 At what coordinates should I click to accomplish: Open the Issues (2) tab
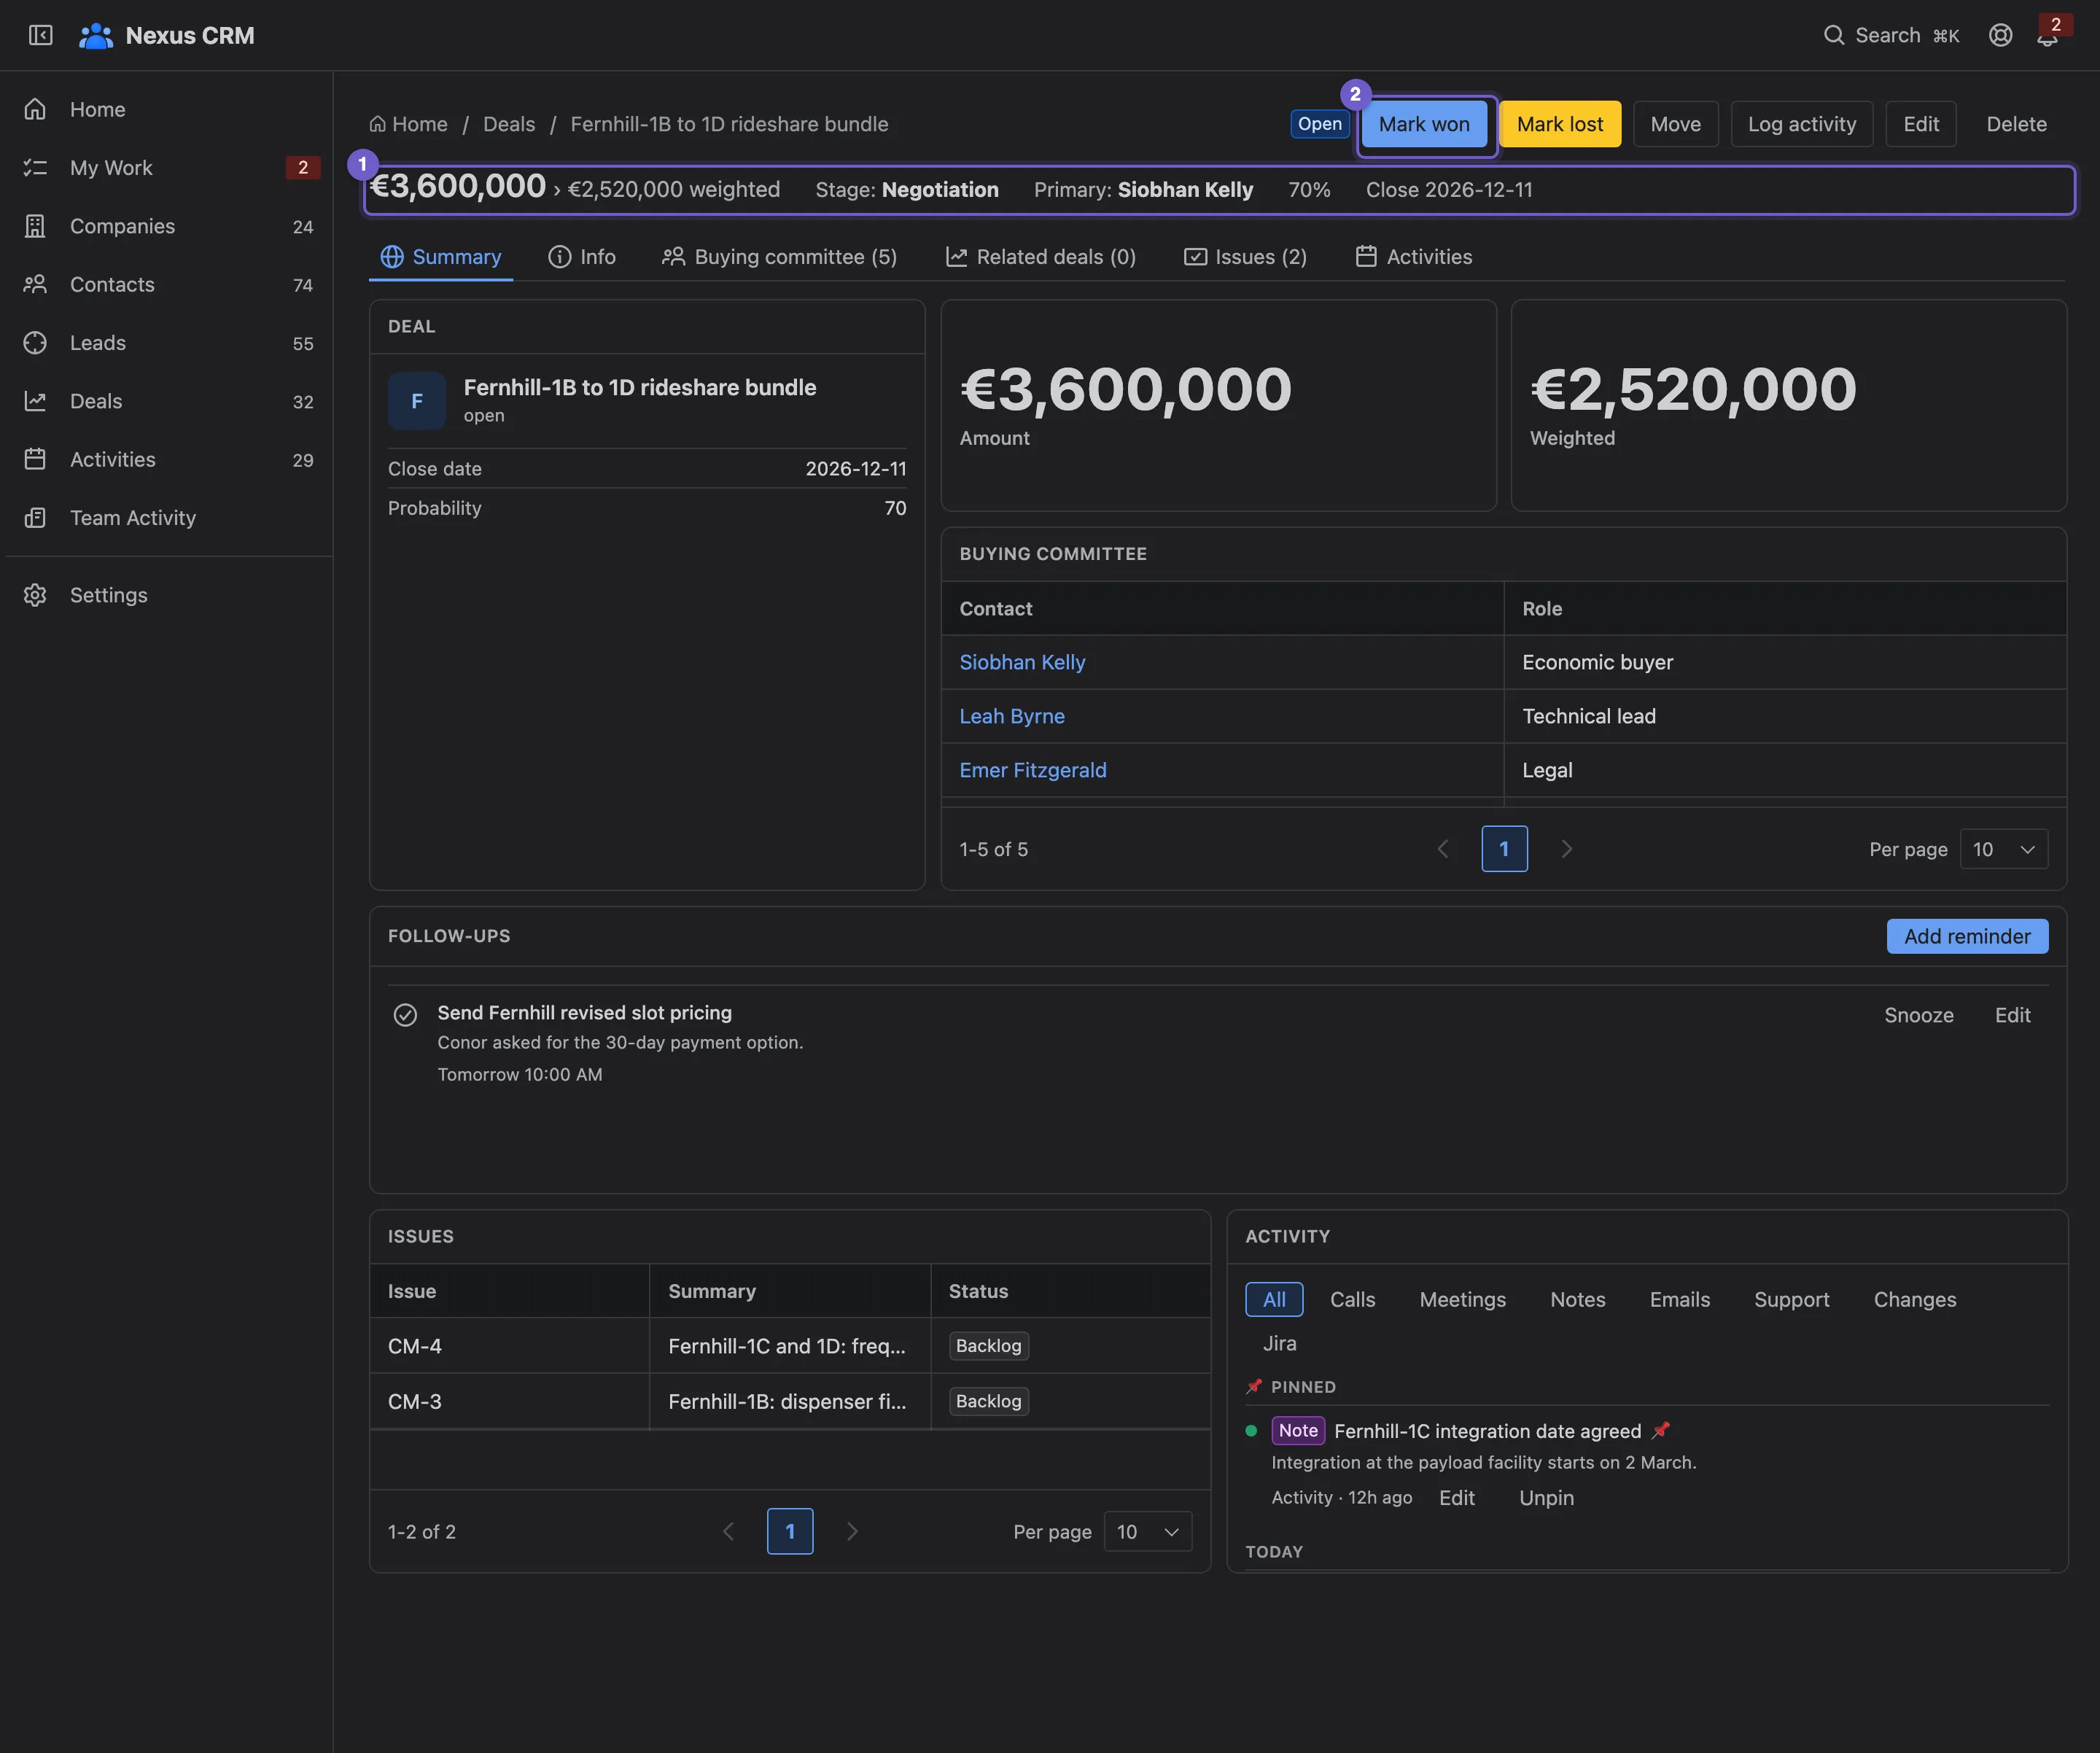coord(1245,257)
